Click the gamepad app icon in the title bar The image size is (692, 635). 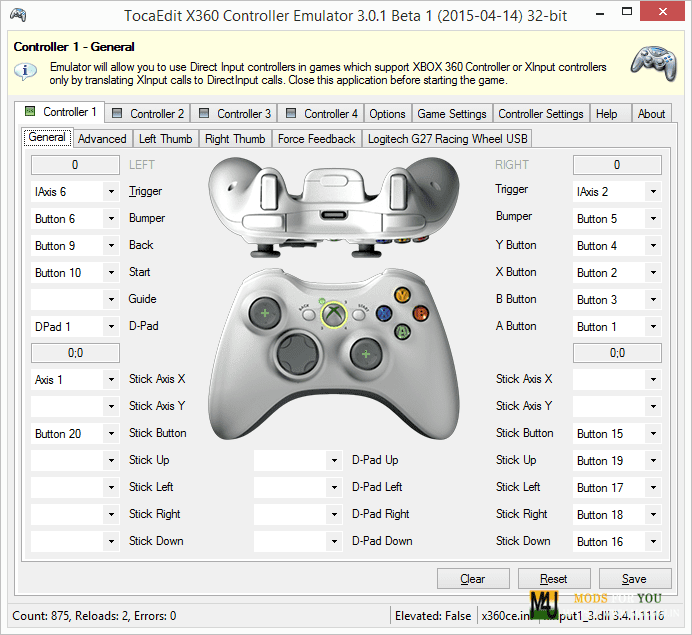[x=18, y=15]
